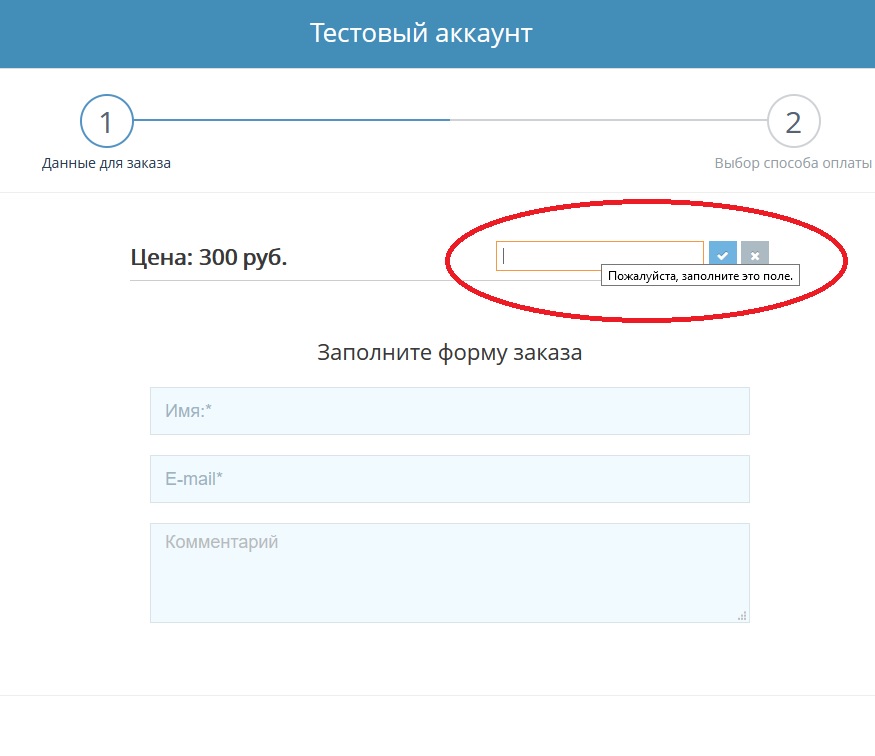This screenshot has width=875, height=756.
Task: Click the Цена: 300 руб. price text
Action: pyautogui.click(x=209, y=257)
